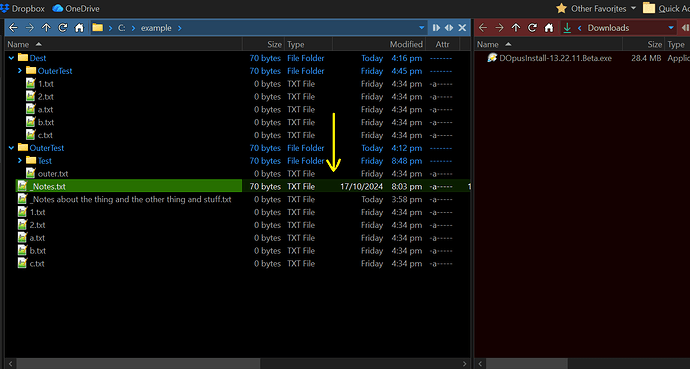Collapse the top-level OuterTest folder
690x369 pixels.
click(11, 148)
